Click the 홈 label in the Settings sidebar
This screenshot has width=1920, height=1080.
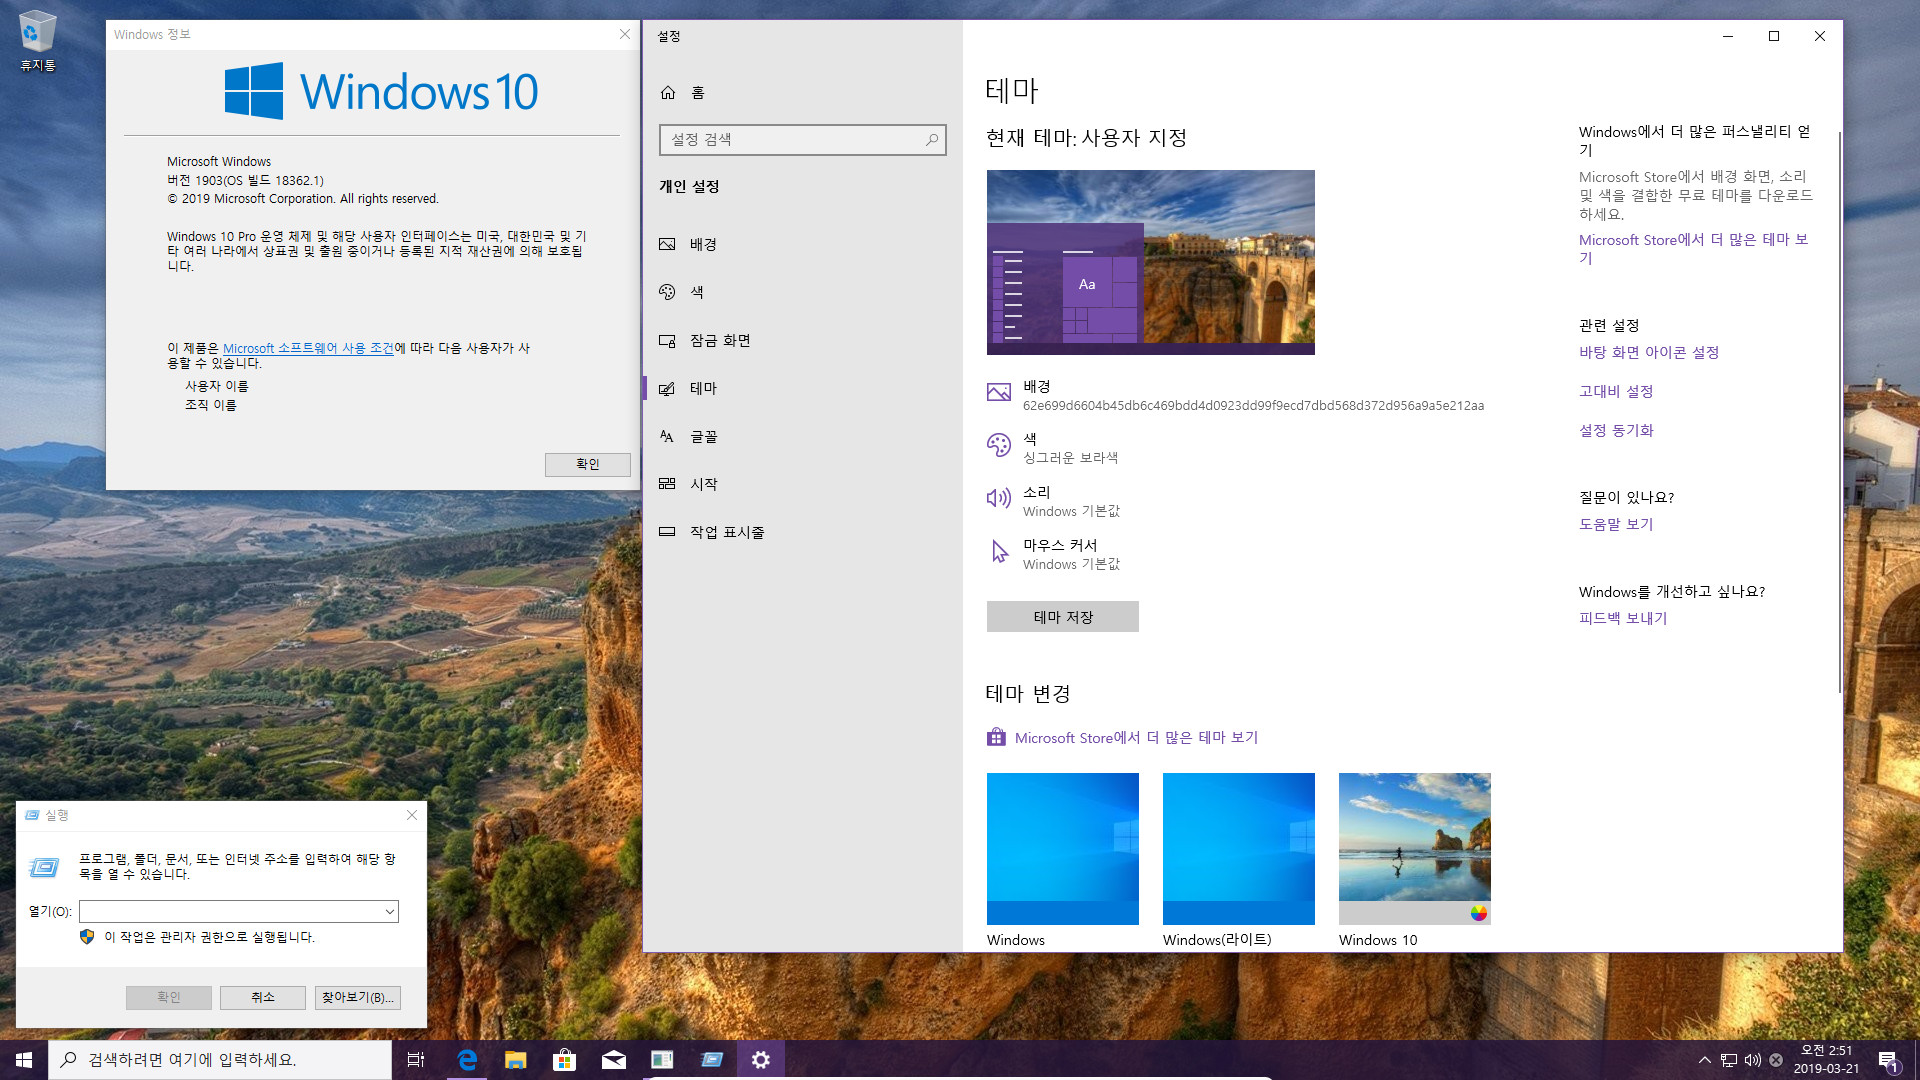[x=698, y=93]
